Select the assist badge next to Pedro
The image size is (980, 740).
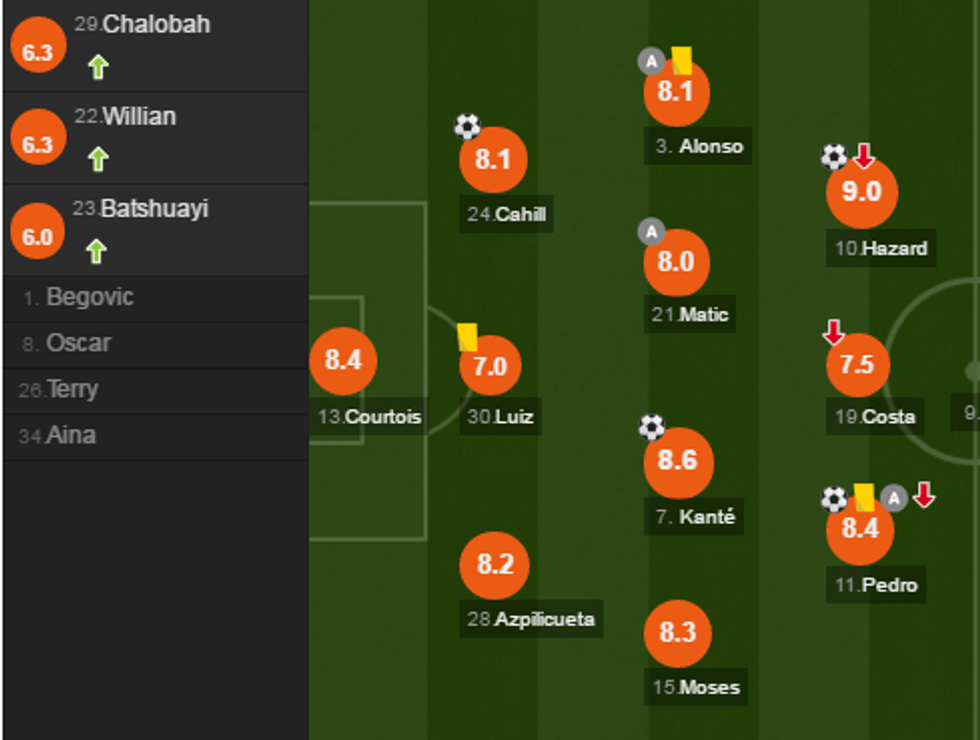pyautogui.click(x=893, y=495)
